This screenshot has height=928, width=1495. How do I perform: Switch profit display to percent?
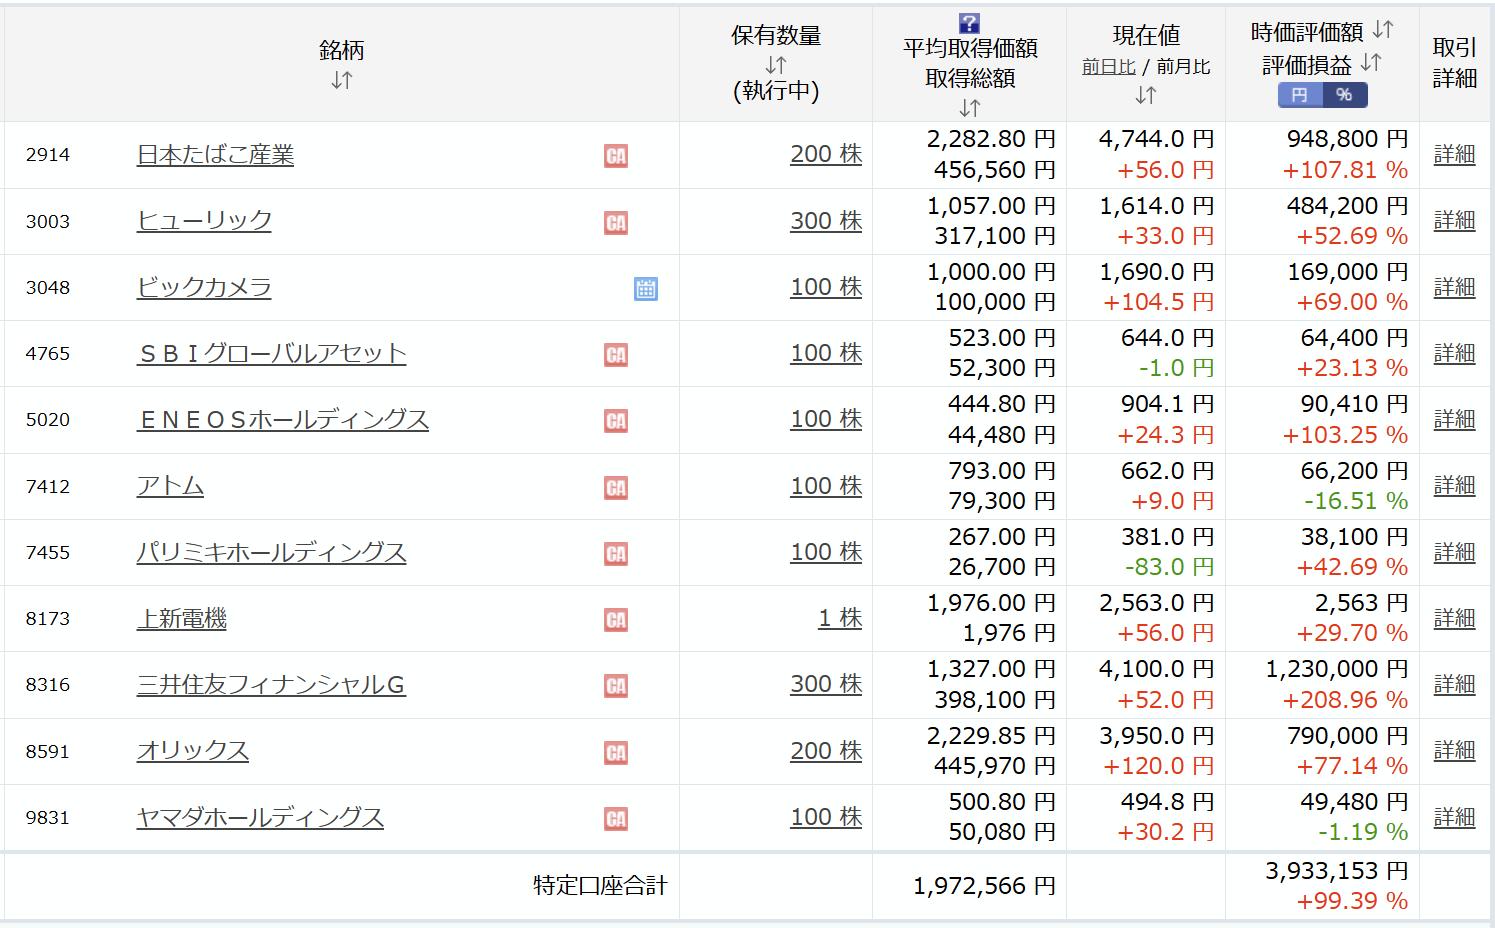pyautogui.click(x=1344, y=95)
